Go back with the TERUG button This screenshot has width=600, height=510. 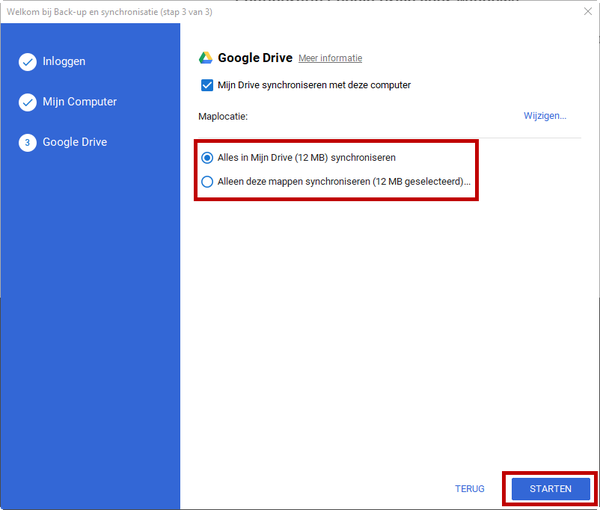470,489
